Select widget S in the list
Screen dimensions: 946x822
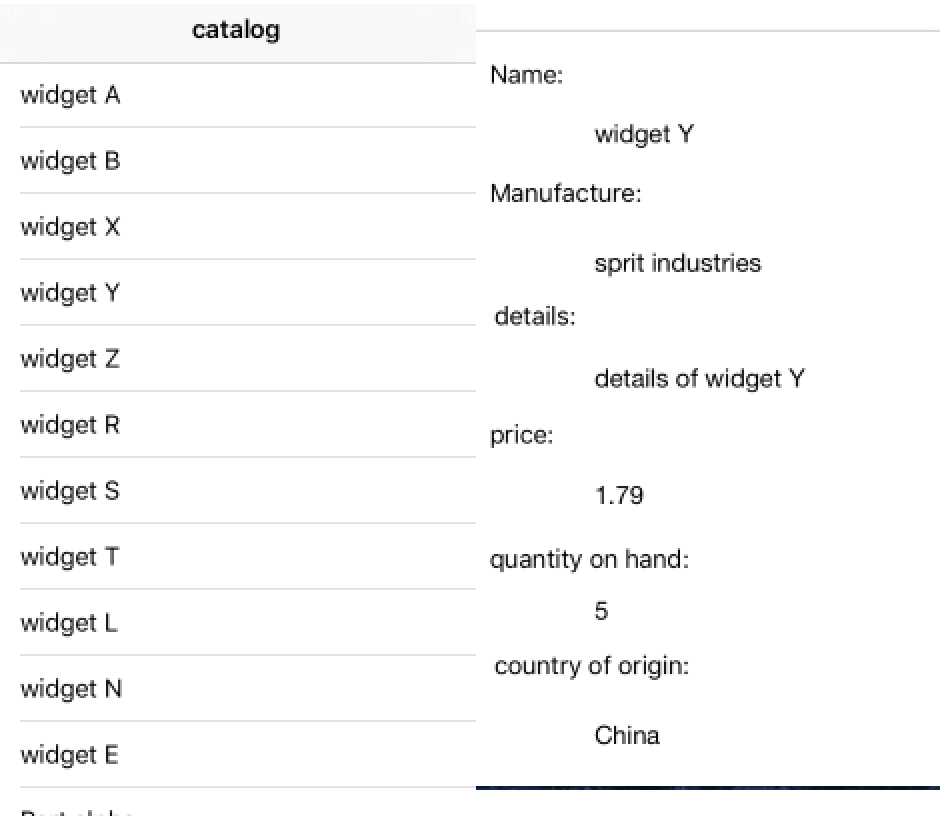pos(238,491)
